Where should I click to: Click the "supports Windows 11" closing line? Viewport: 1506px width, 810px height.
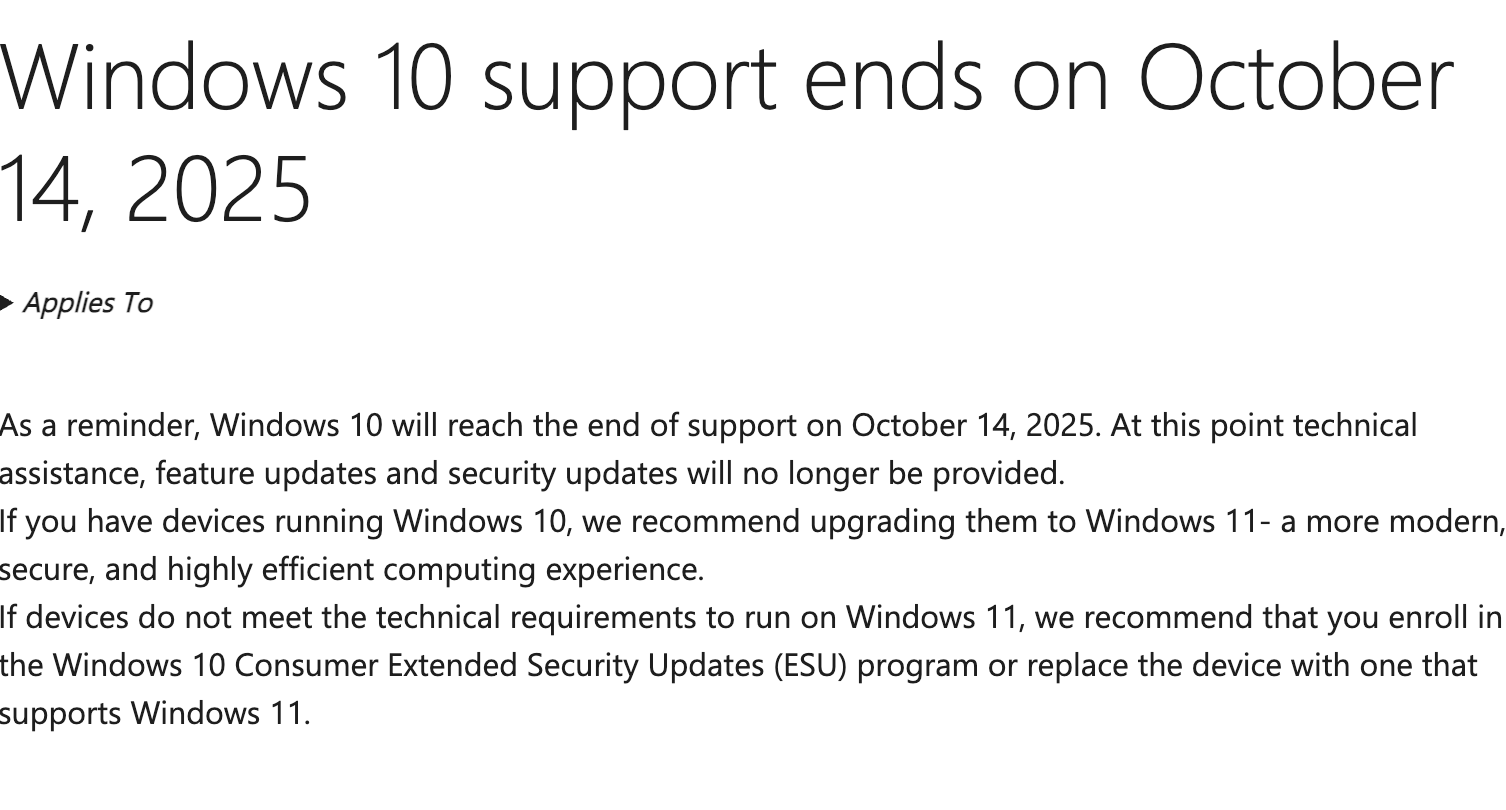154,714
